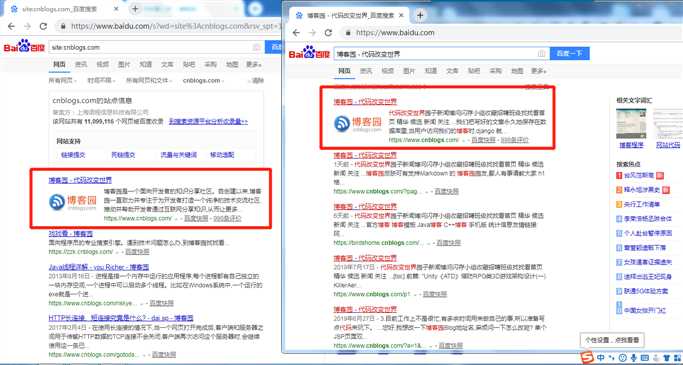Click the 百度一下 button in right window

point(570,54)
